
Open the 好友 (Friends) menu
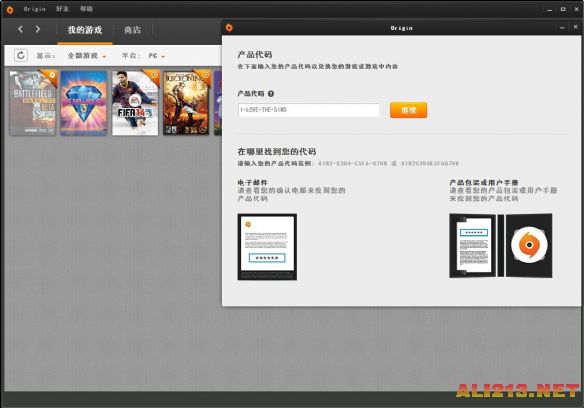[x=62, y=9]
